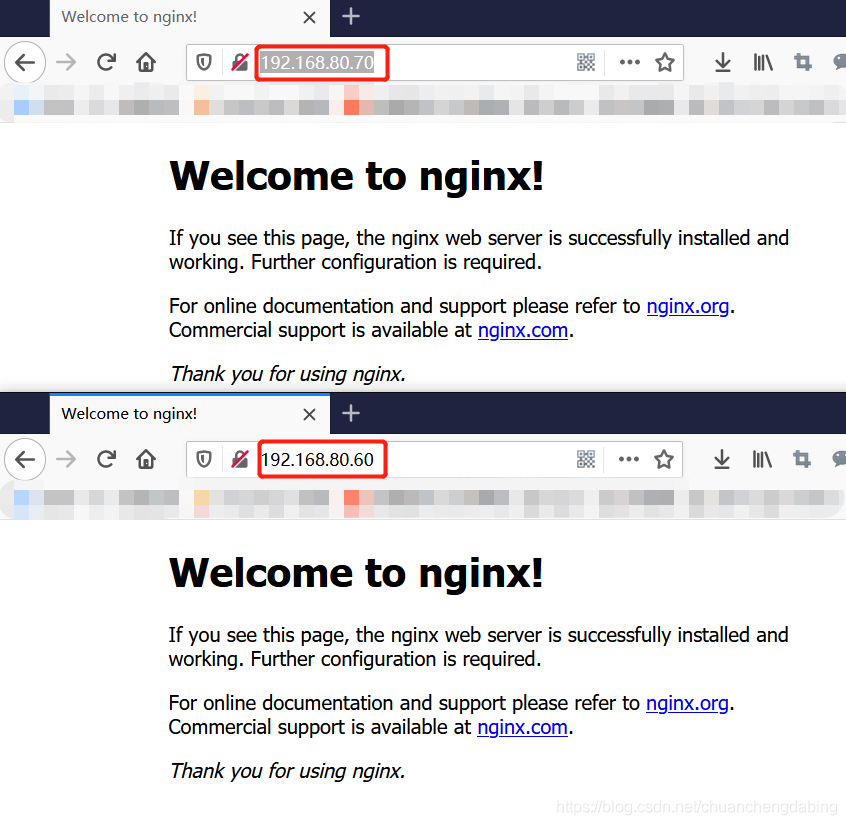Open page actions menu in 192.168.80.60 window
846x825 pixels.
coord(629,459)
